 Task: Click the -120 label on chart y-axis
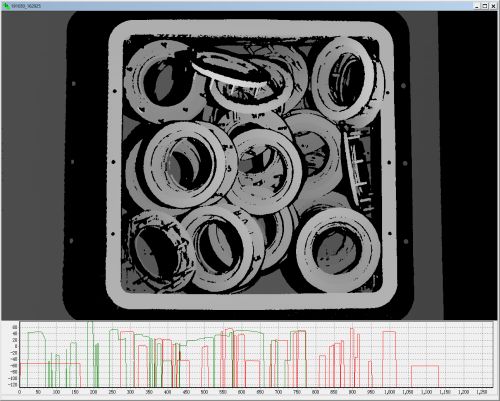click(x=13, y=385)
